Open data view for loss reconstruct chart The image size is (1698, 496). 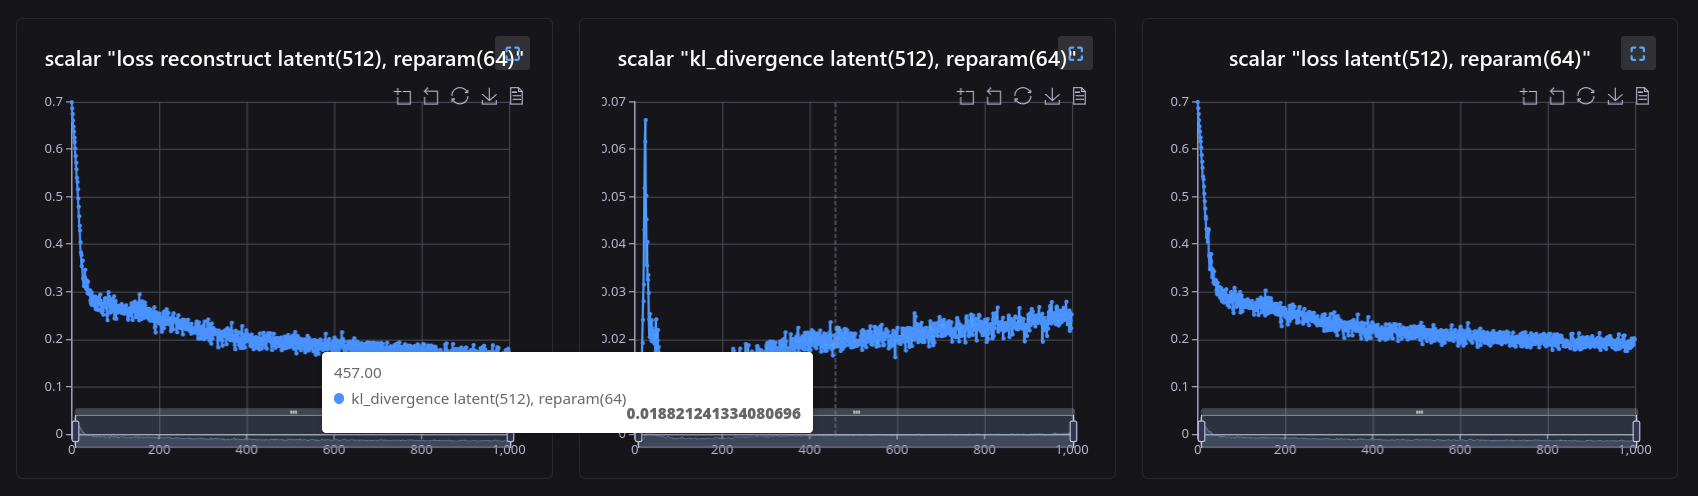point(517,96)
